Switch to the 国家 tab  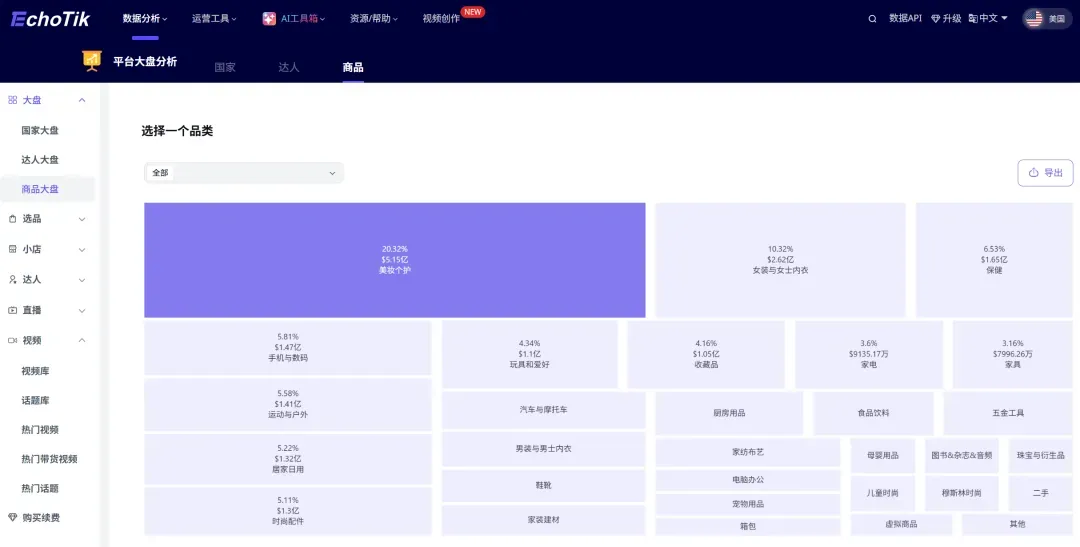(x=225, y=67)
